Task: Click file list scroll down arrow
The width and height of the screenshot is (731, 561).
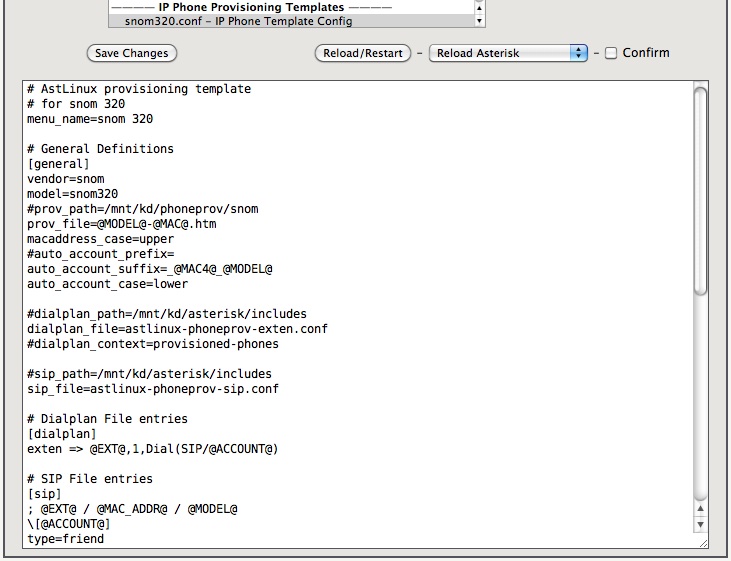Action: coord(479,21)
